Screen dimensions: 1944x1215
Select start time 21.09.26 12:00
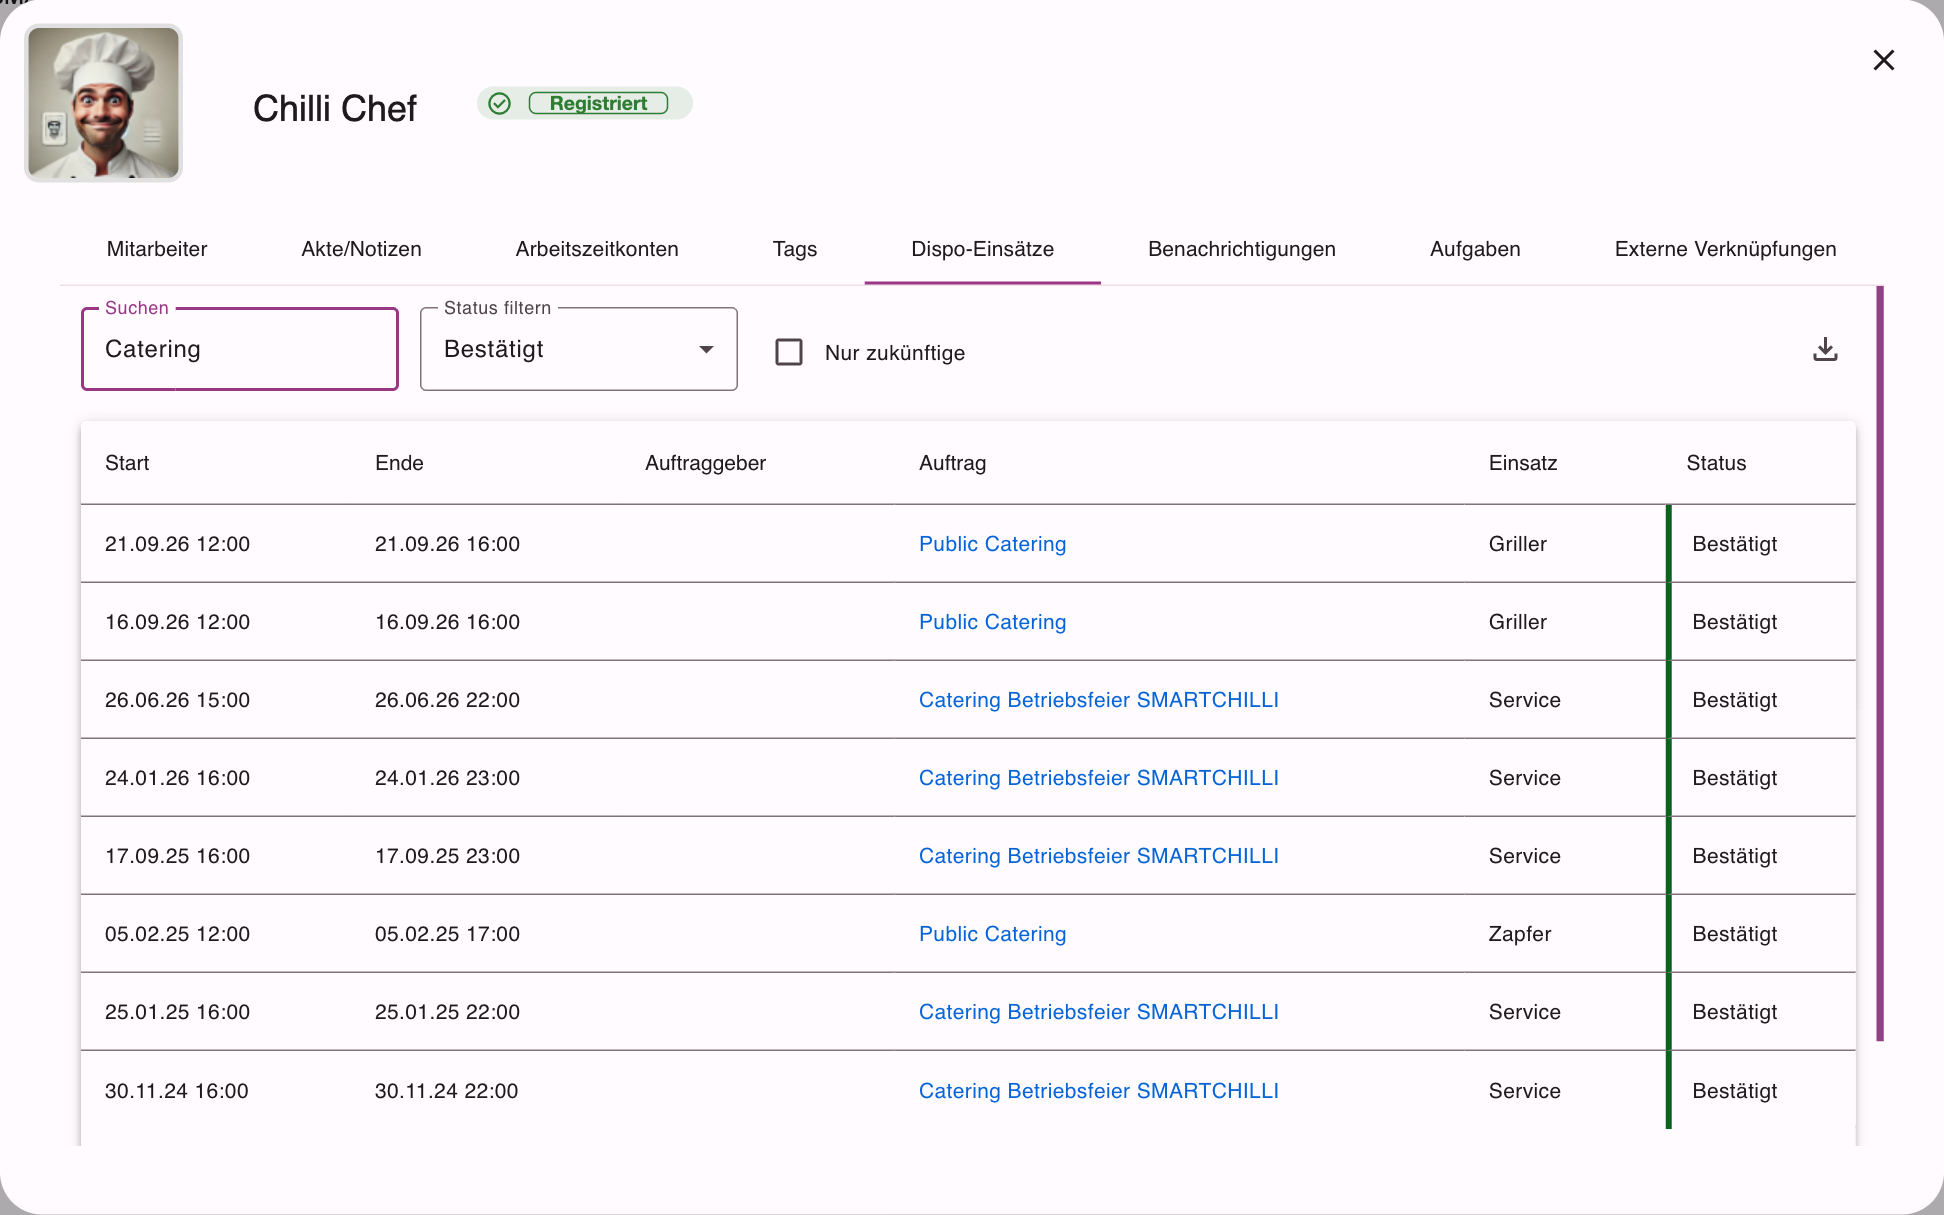tap(177, 544)
